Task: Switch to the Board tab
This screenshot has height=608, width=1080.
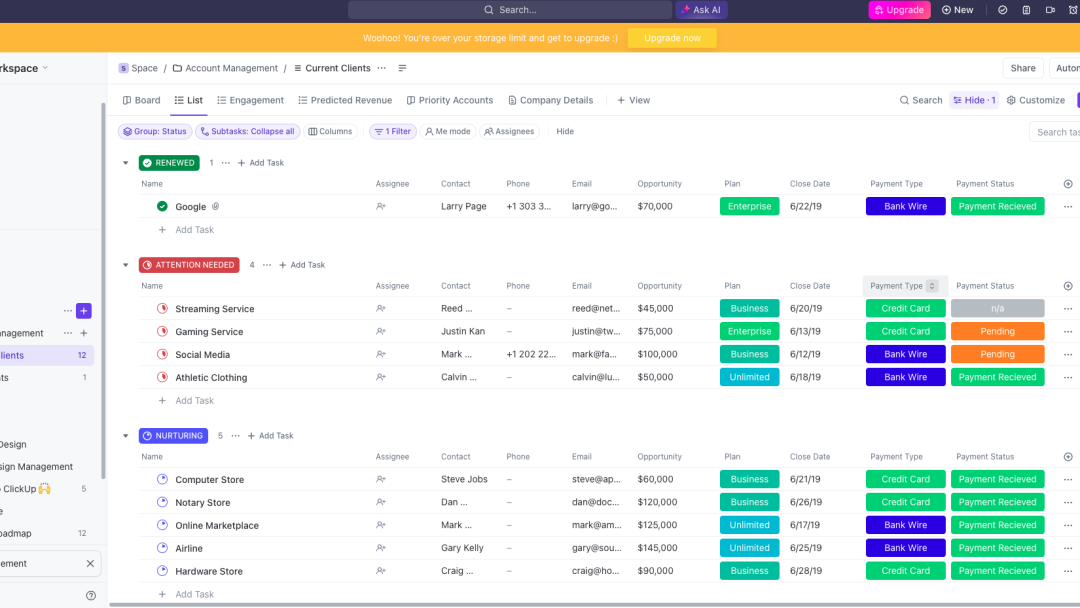Action: click(x=141, y=100)
